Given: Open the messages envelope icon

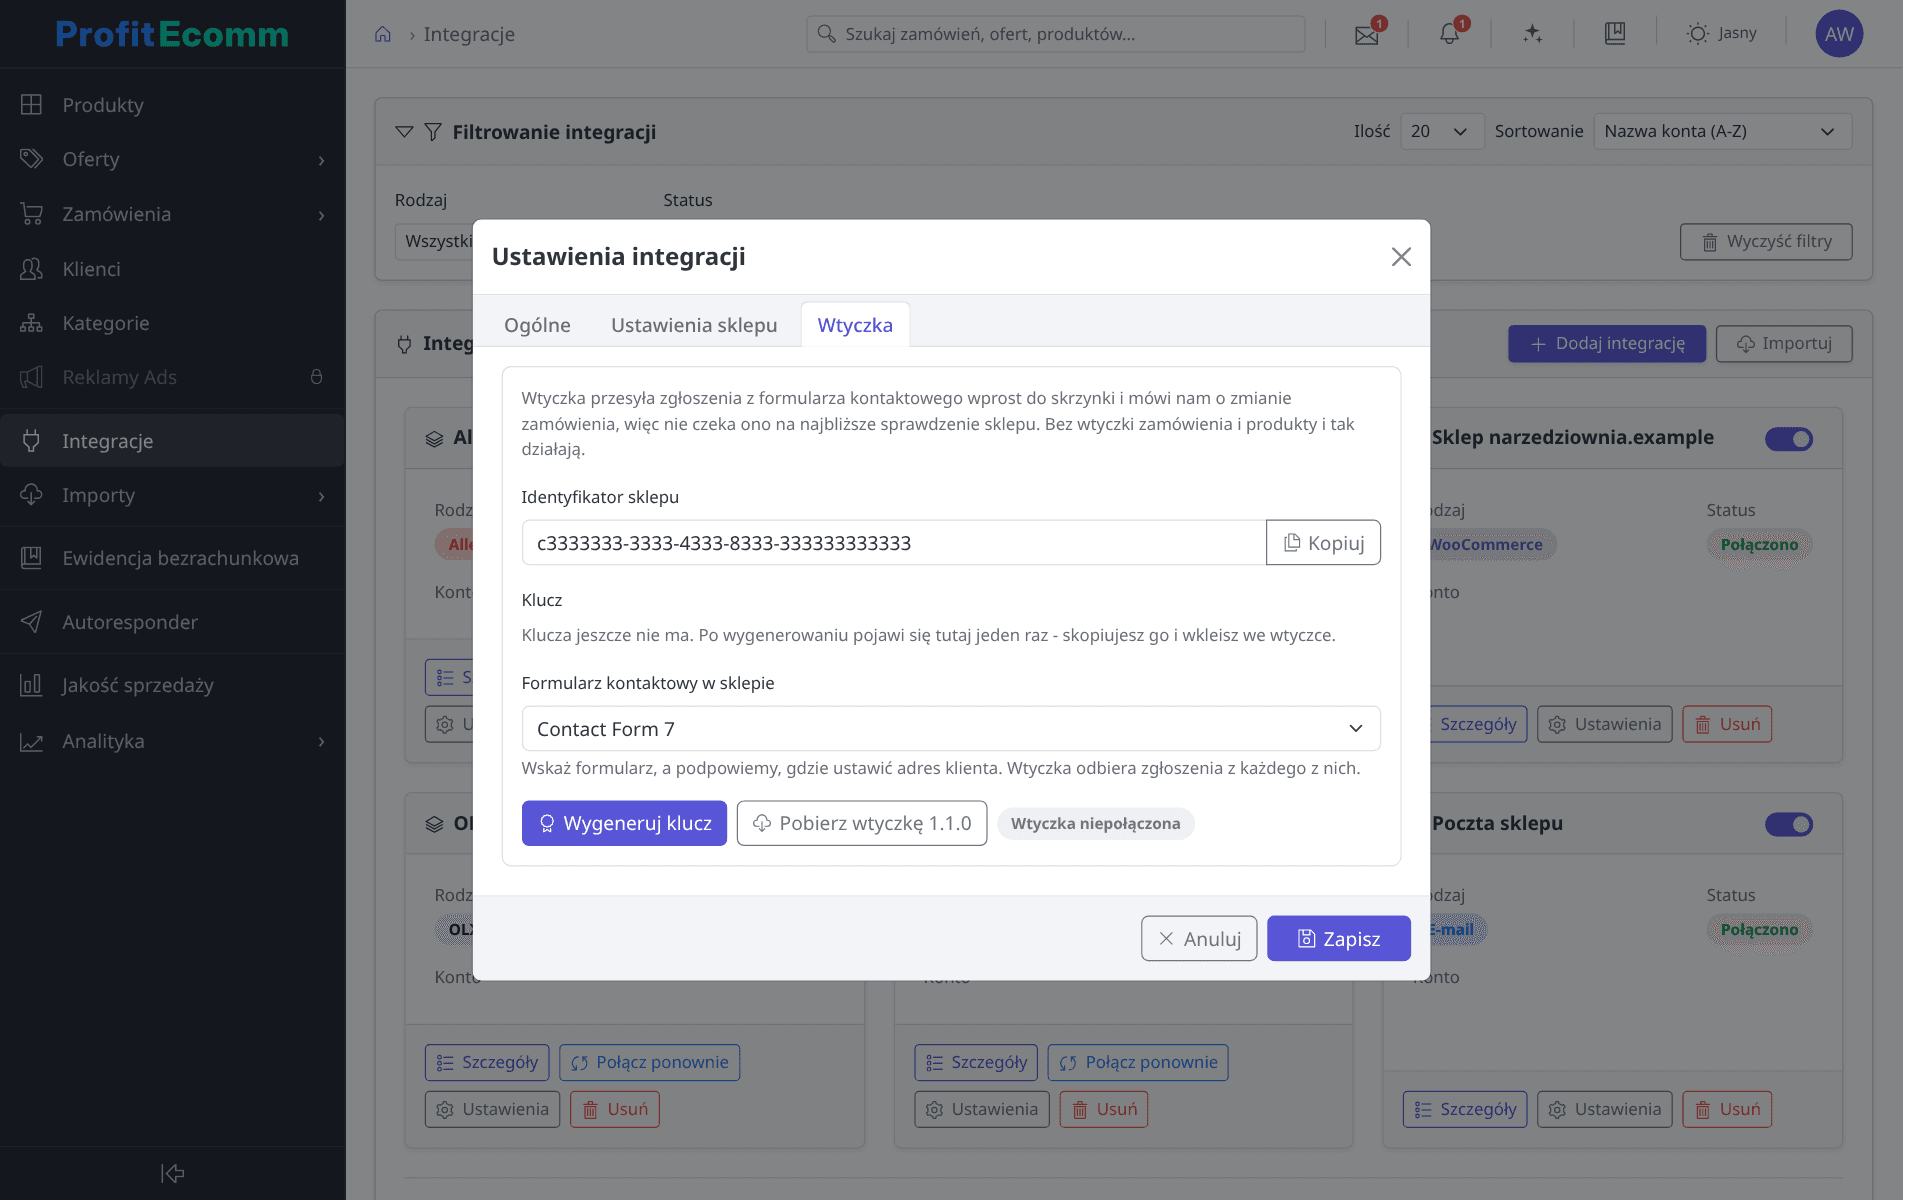Looking at the screenshot, I should [1366, 34].
